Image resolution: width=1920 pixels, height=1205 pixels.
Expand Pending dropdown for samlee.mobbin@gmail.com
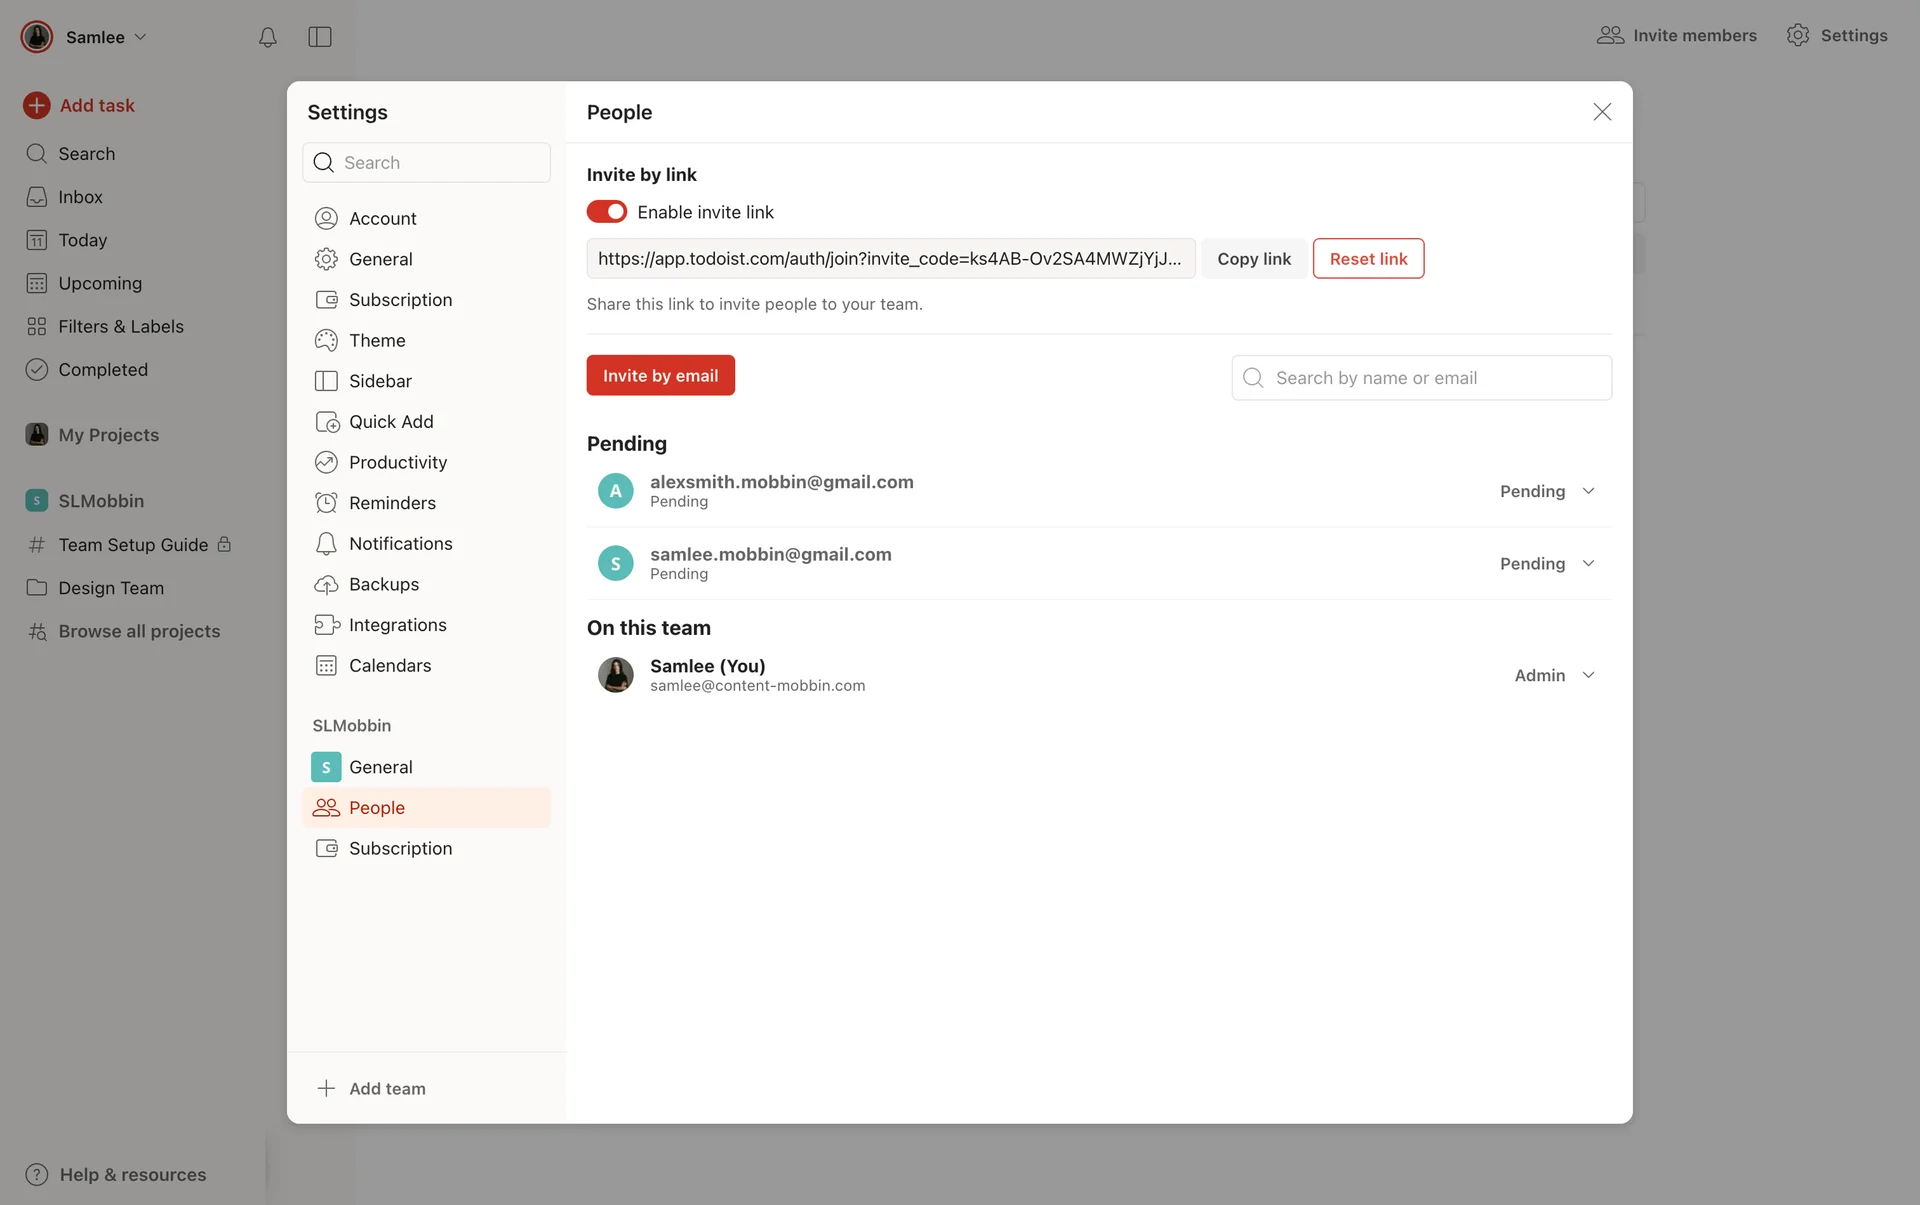click(1546, 564)
